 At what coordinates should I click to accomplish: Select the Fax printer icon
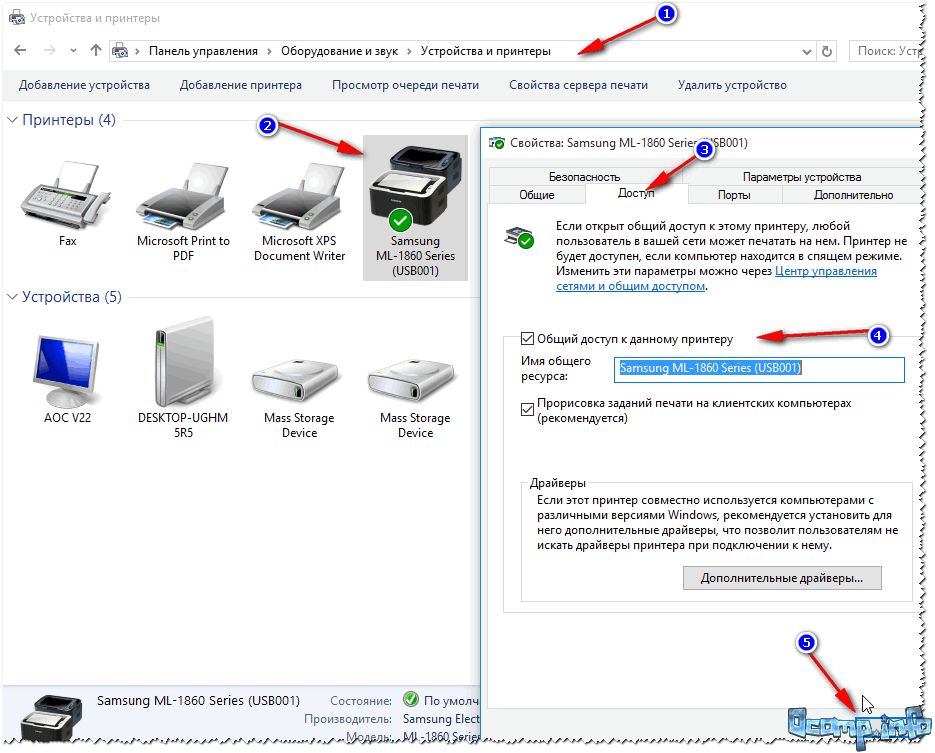click(x=67, y=195)
